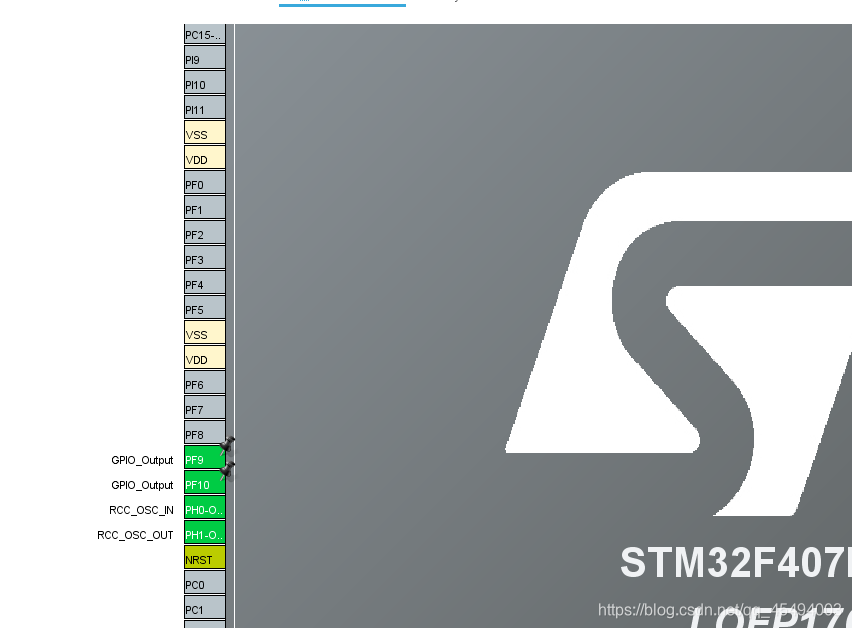Click the VDD pin adjacent to PF6

(205, 359)
